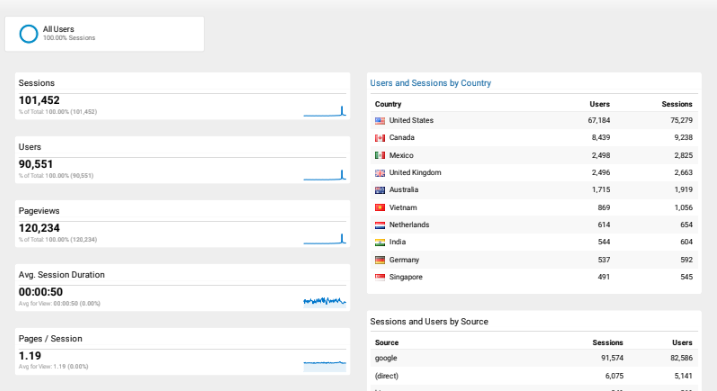
Task: Click the Users sparkline chart
Action: [x=325, y=175]
